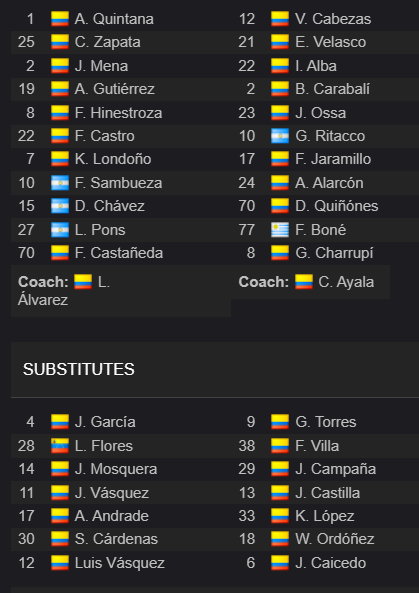Click Venezuela flag next to L. Flores
Screen dimensions: 419x593
point(60,446)
